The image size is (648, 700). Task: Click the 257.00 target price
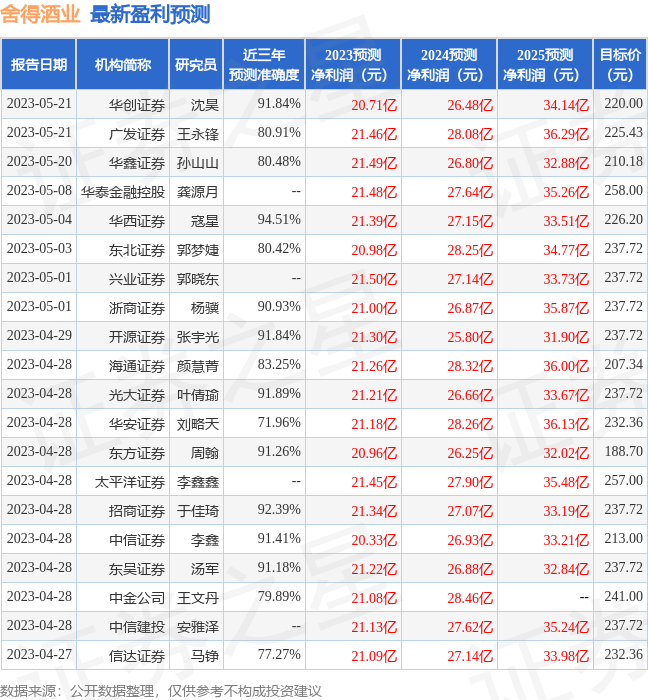pyautogui.click(x=623, y=481)
